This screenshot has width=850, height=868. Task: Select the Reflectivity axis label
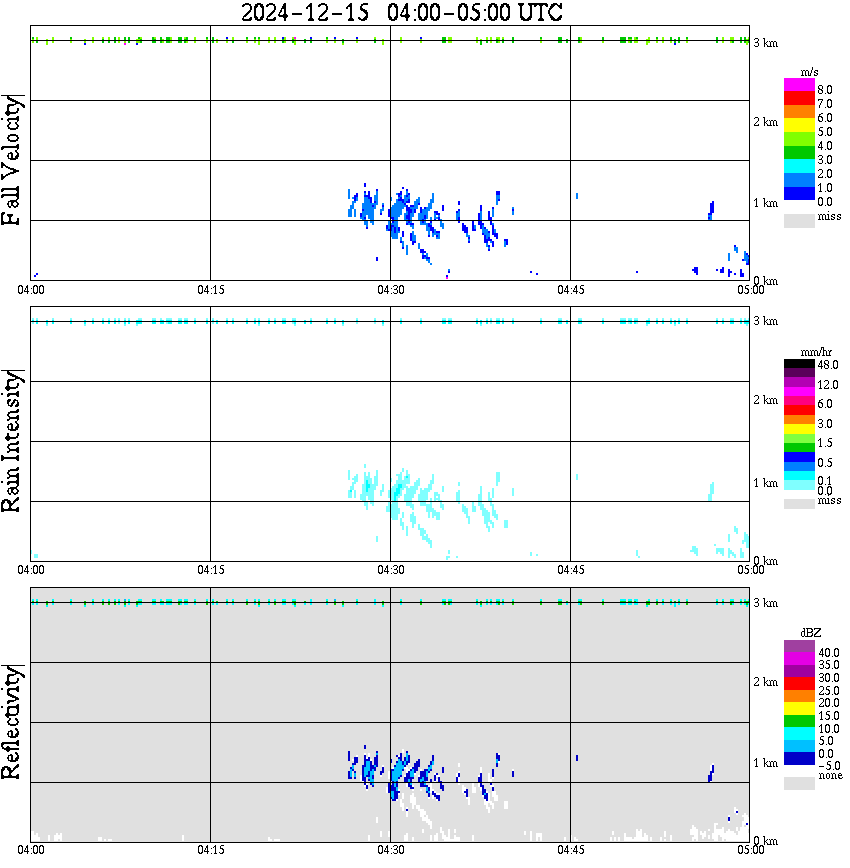[11, 722]
